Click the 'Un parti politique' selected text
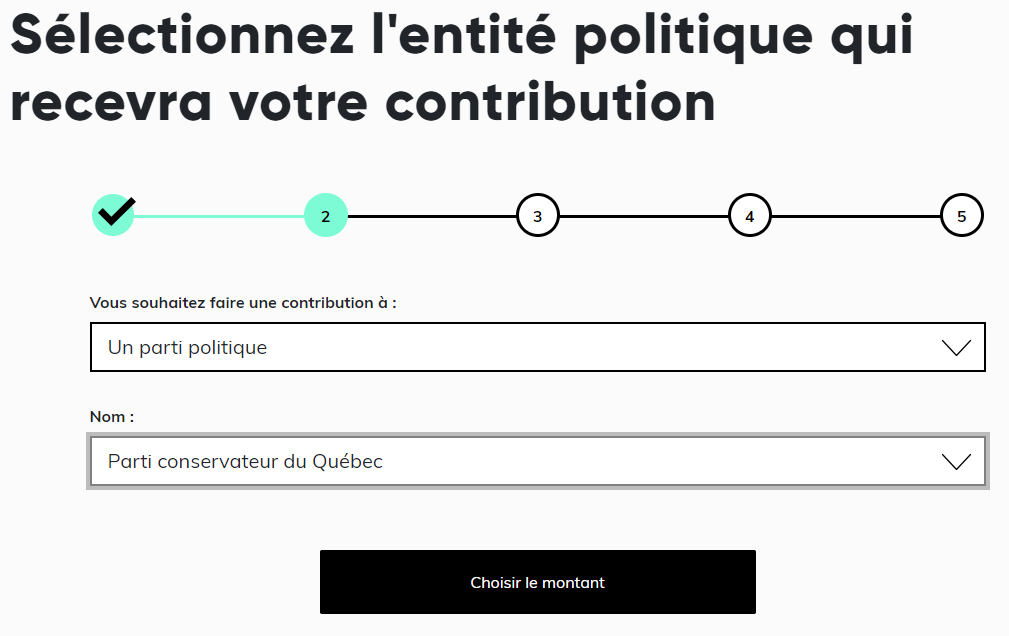The image size is (1009, 636). (187, 348)
